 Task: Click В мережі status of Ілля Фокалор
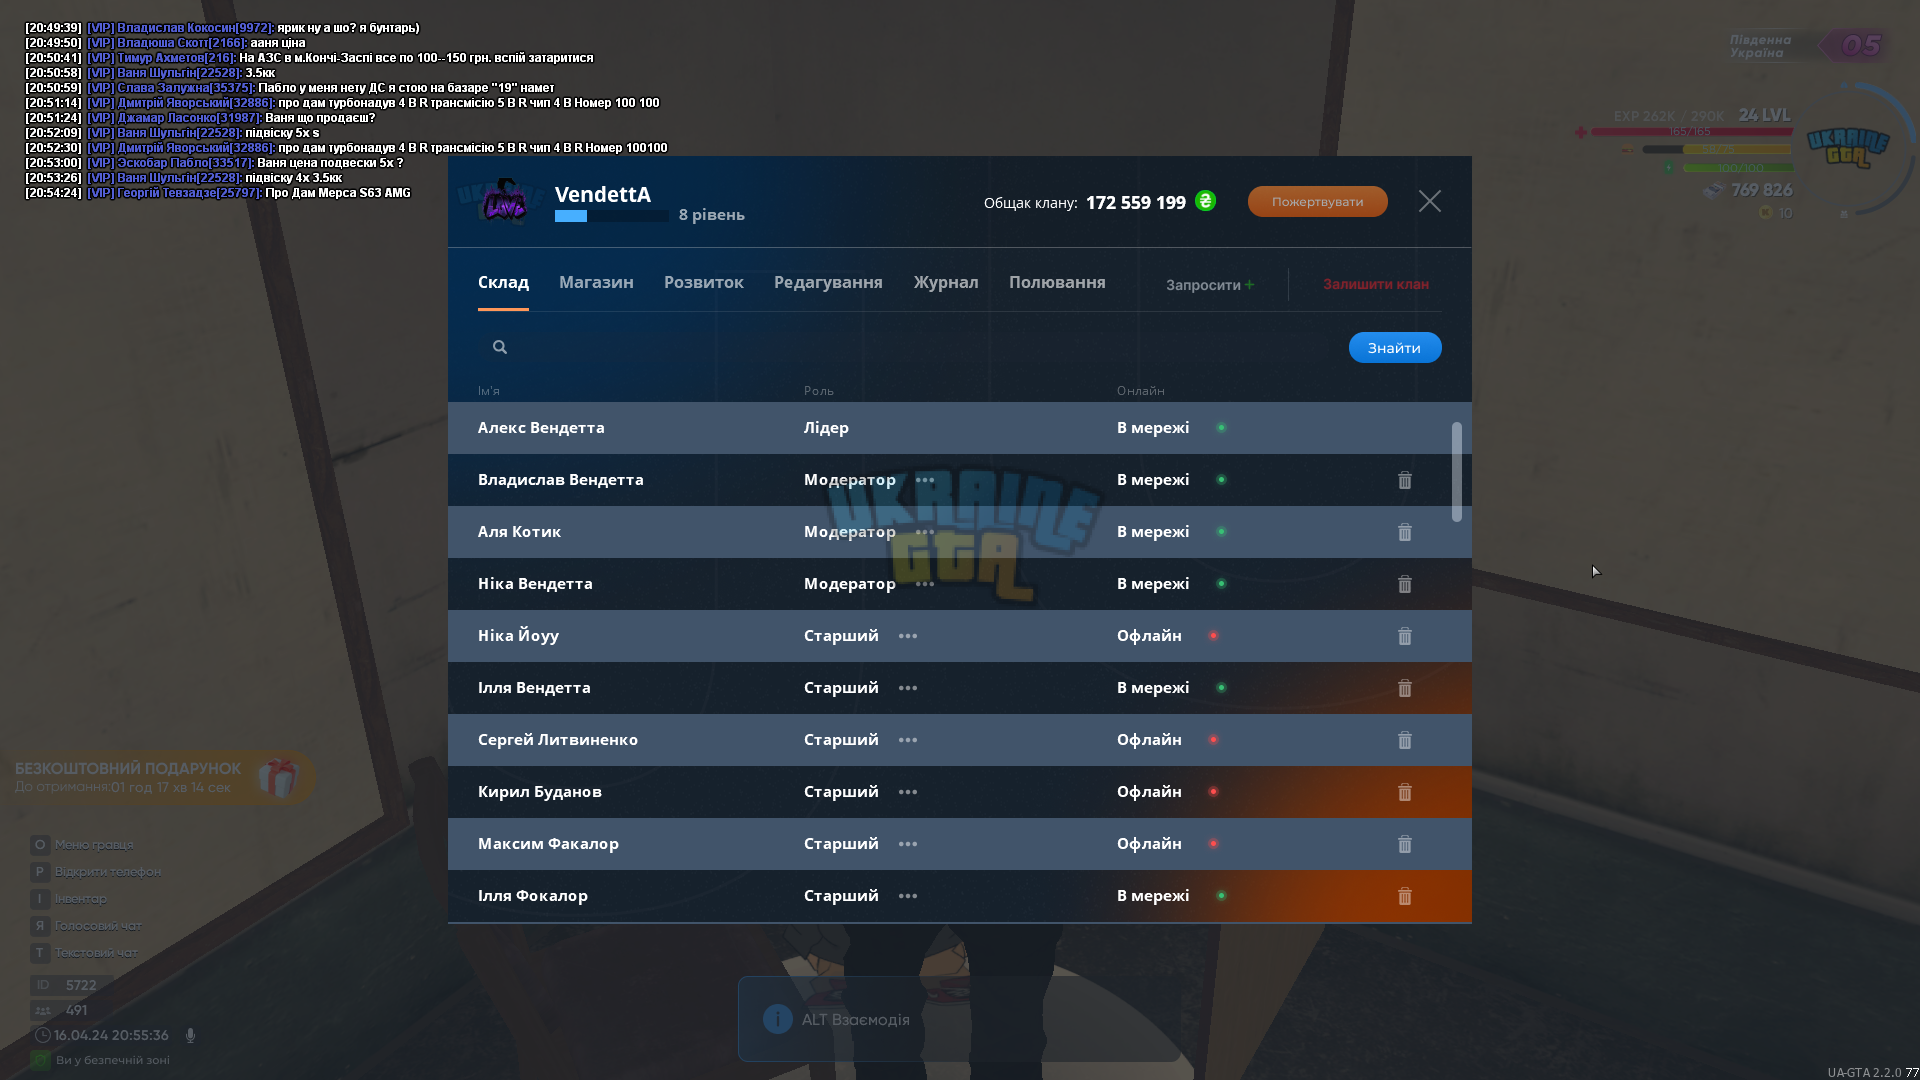pyautogui.click(x=1153, y=896)
